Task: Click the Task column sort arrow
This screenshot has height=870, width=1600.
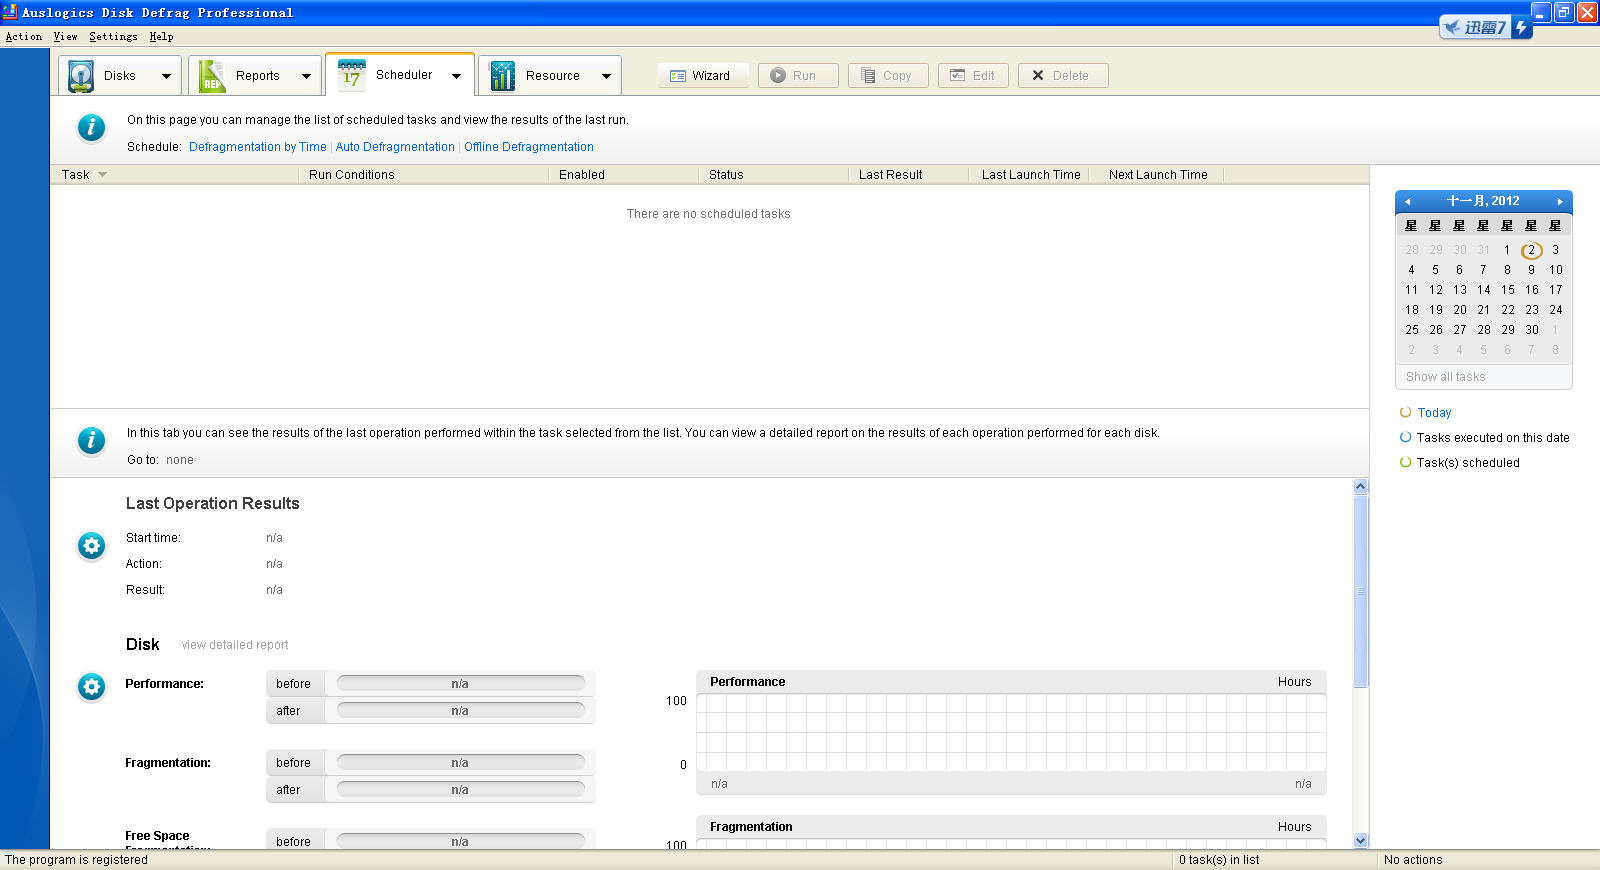Action: tap(102, 175)
